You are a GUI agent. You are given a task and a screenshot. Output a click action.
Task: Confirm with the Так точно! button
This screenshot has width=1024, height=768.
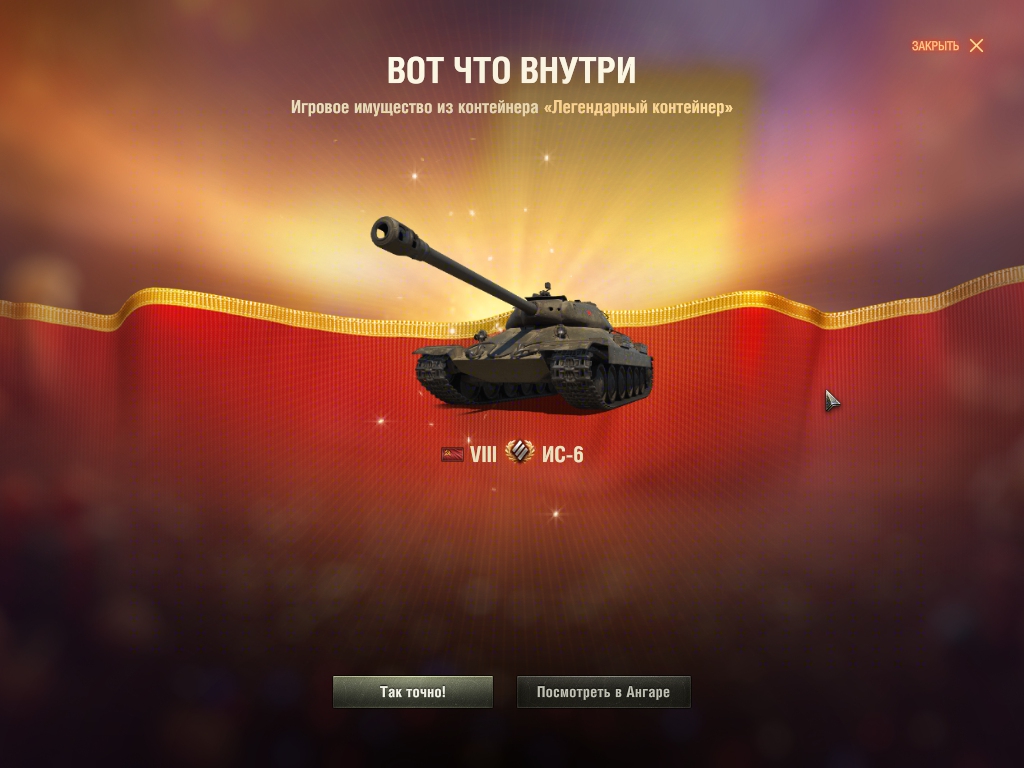point(413,692)
